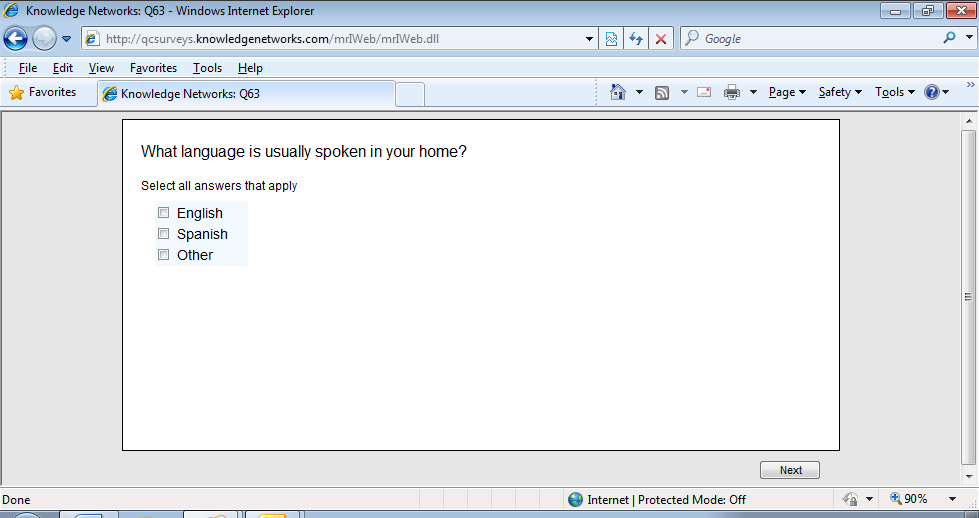Expand the Home button dropdown arrow
Image resolution: width=979 pixels, height=518 pixels.
(639, 92)
